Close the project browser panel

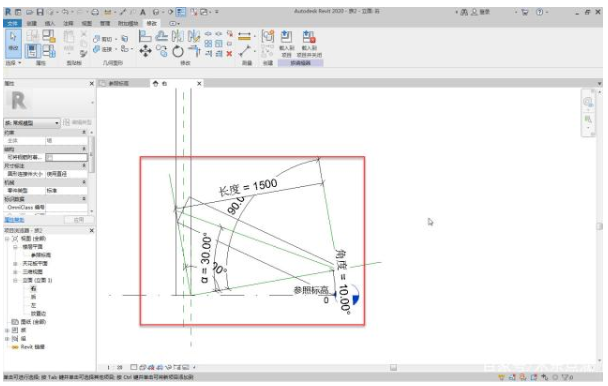(92, 230)
